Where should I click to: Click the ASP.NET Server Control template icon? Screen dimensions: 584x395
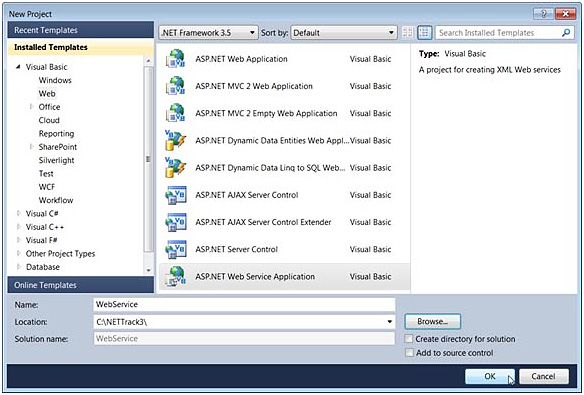pos(175,249)
